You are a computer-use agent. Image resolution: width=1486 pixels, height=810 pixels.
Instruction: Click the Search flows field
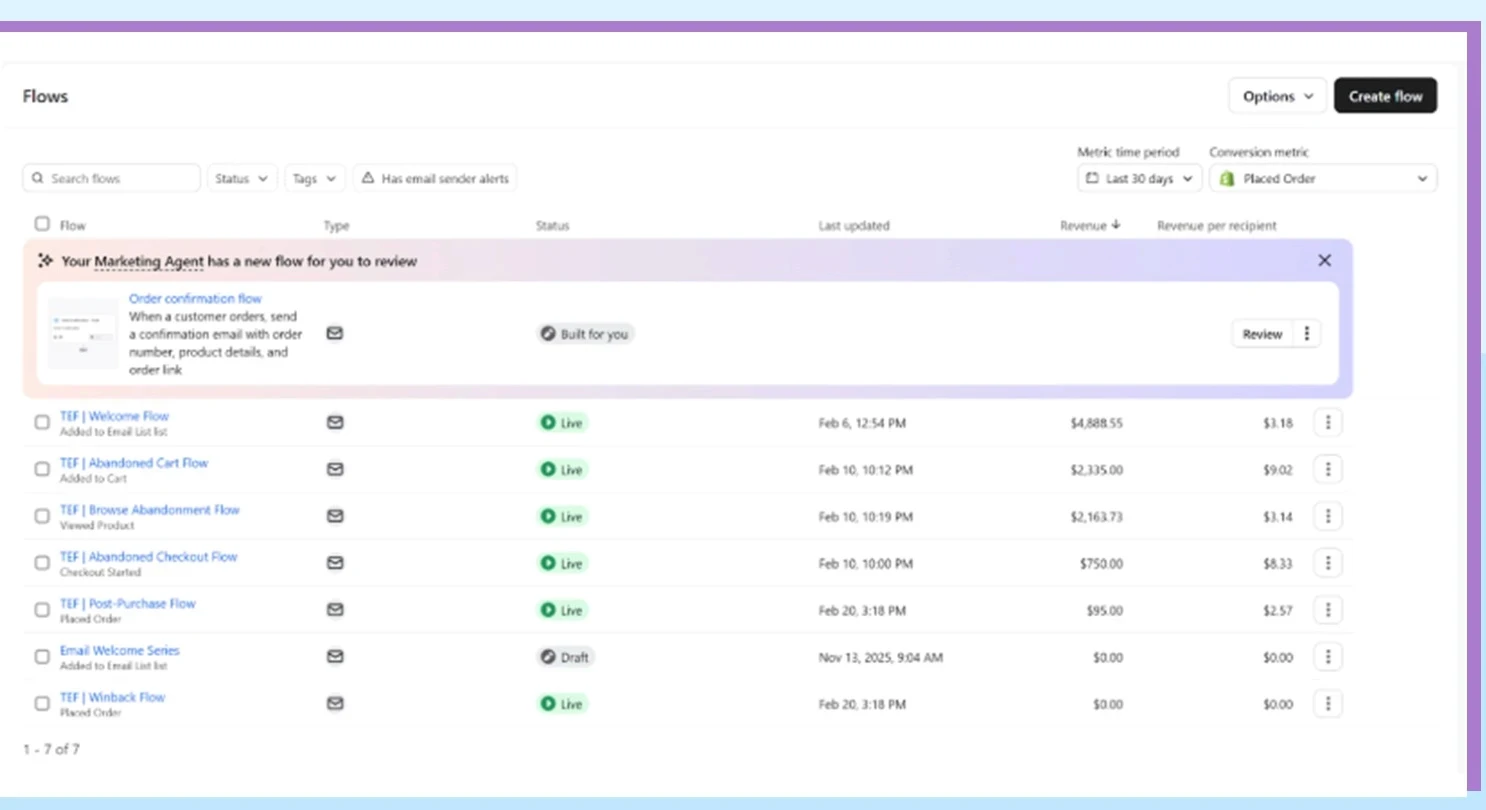point(111,178)
